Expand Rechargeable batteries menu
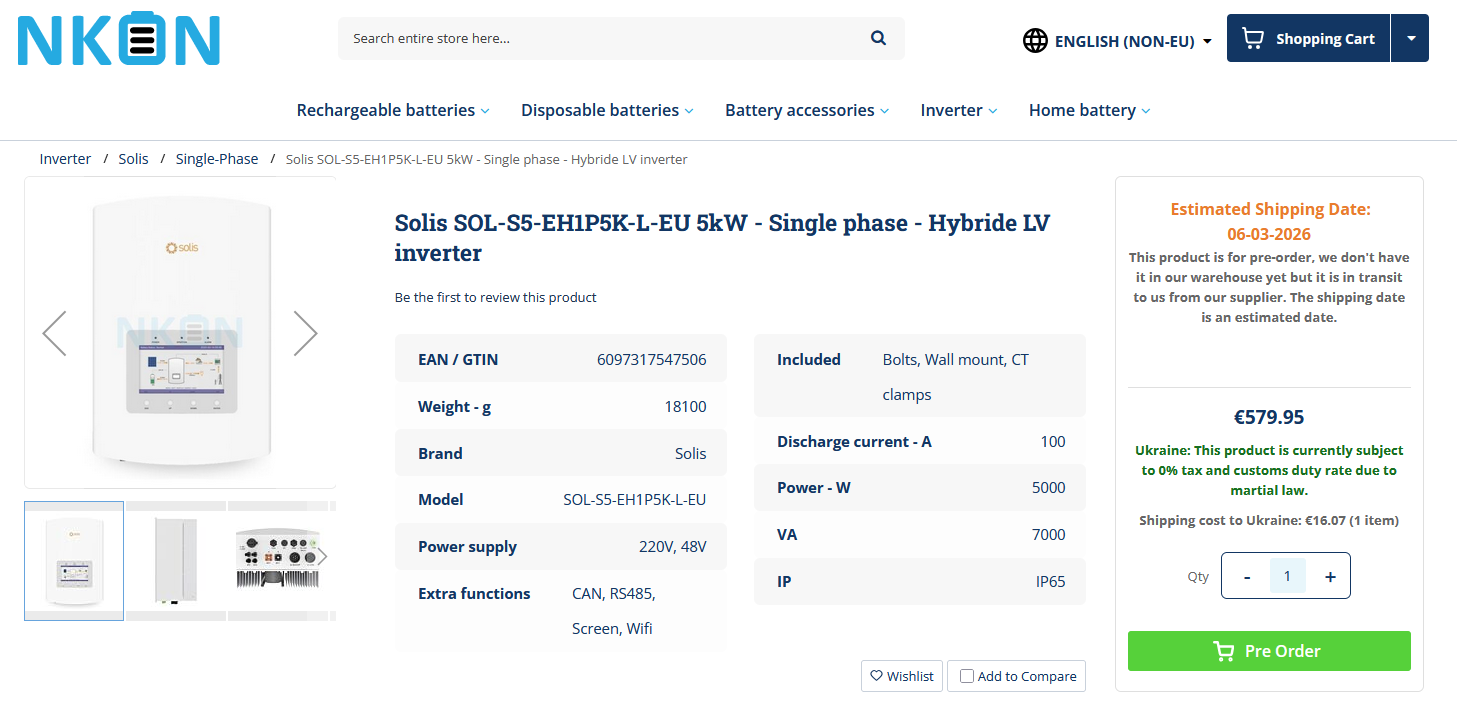 (x=392, y=110)
